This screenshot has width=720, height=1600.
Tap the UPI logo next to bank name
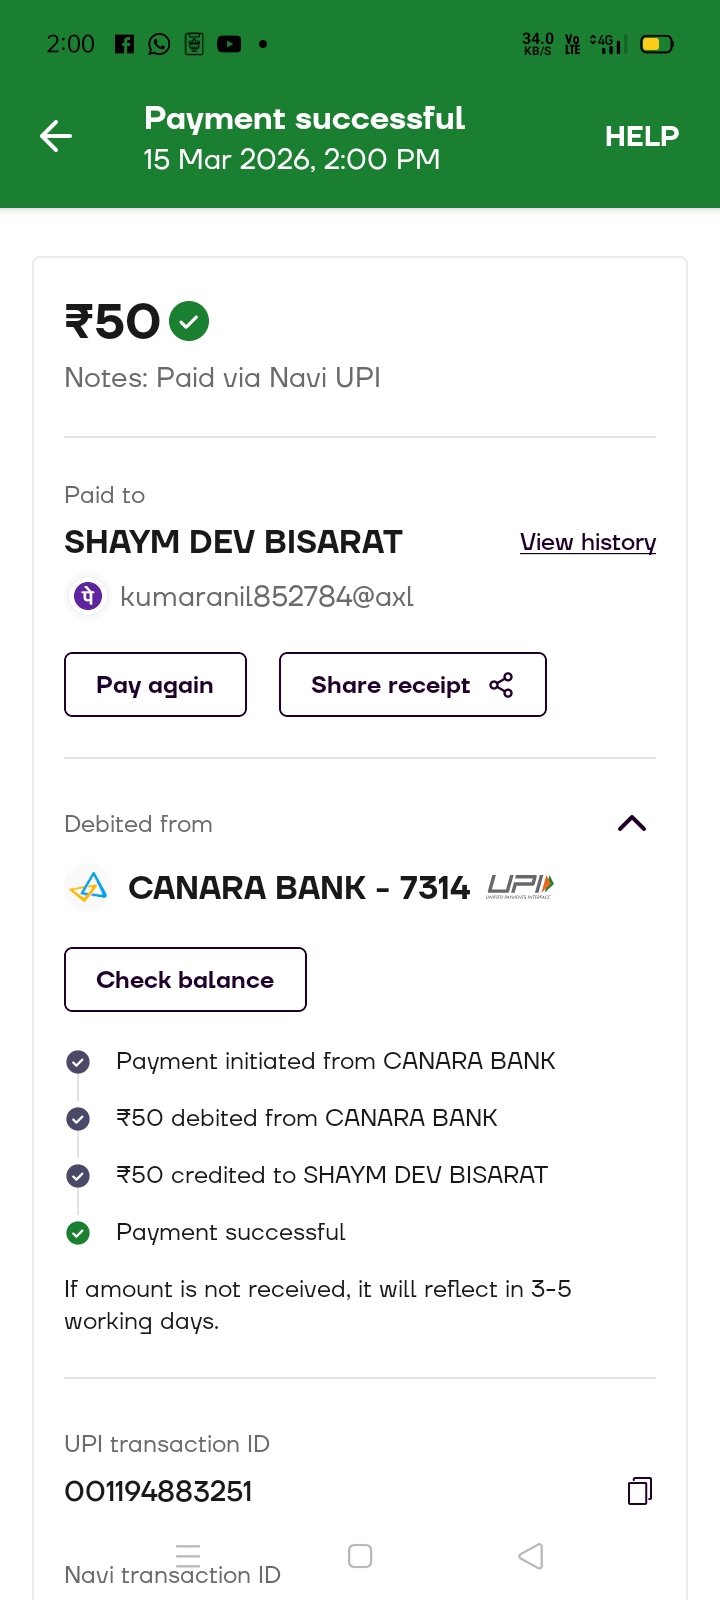point(520,886)
